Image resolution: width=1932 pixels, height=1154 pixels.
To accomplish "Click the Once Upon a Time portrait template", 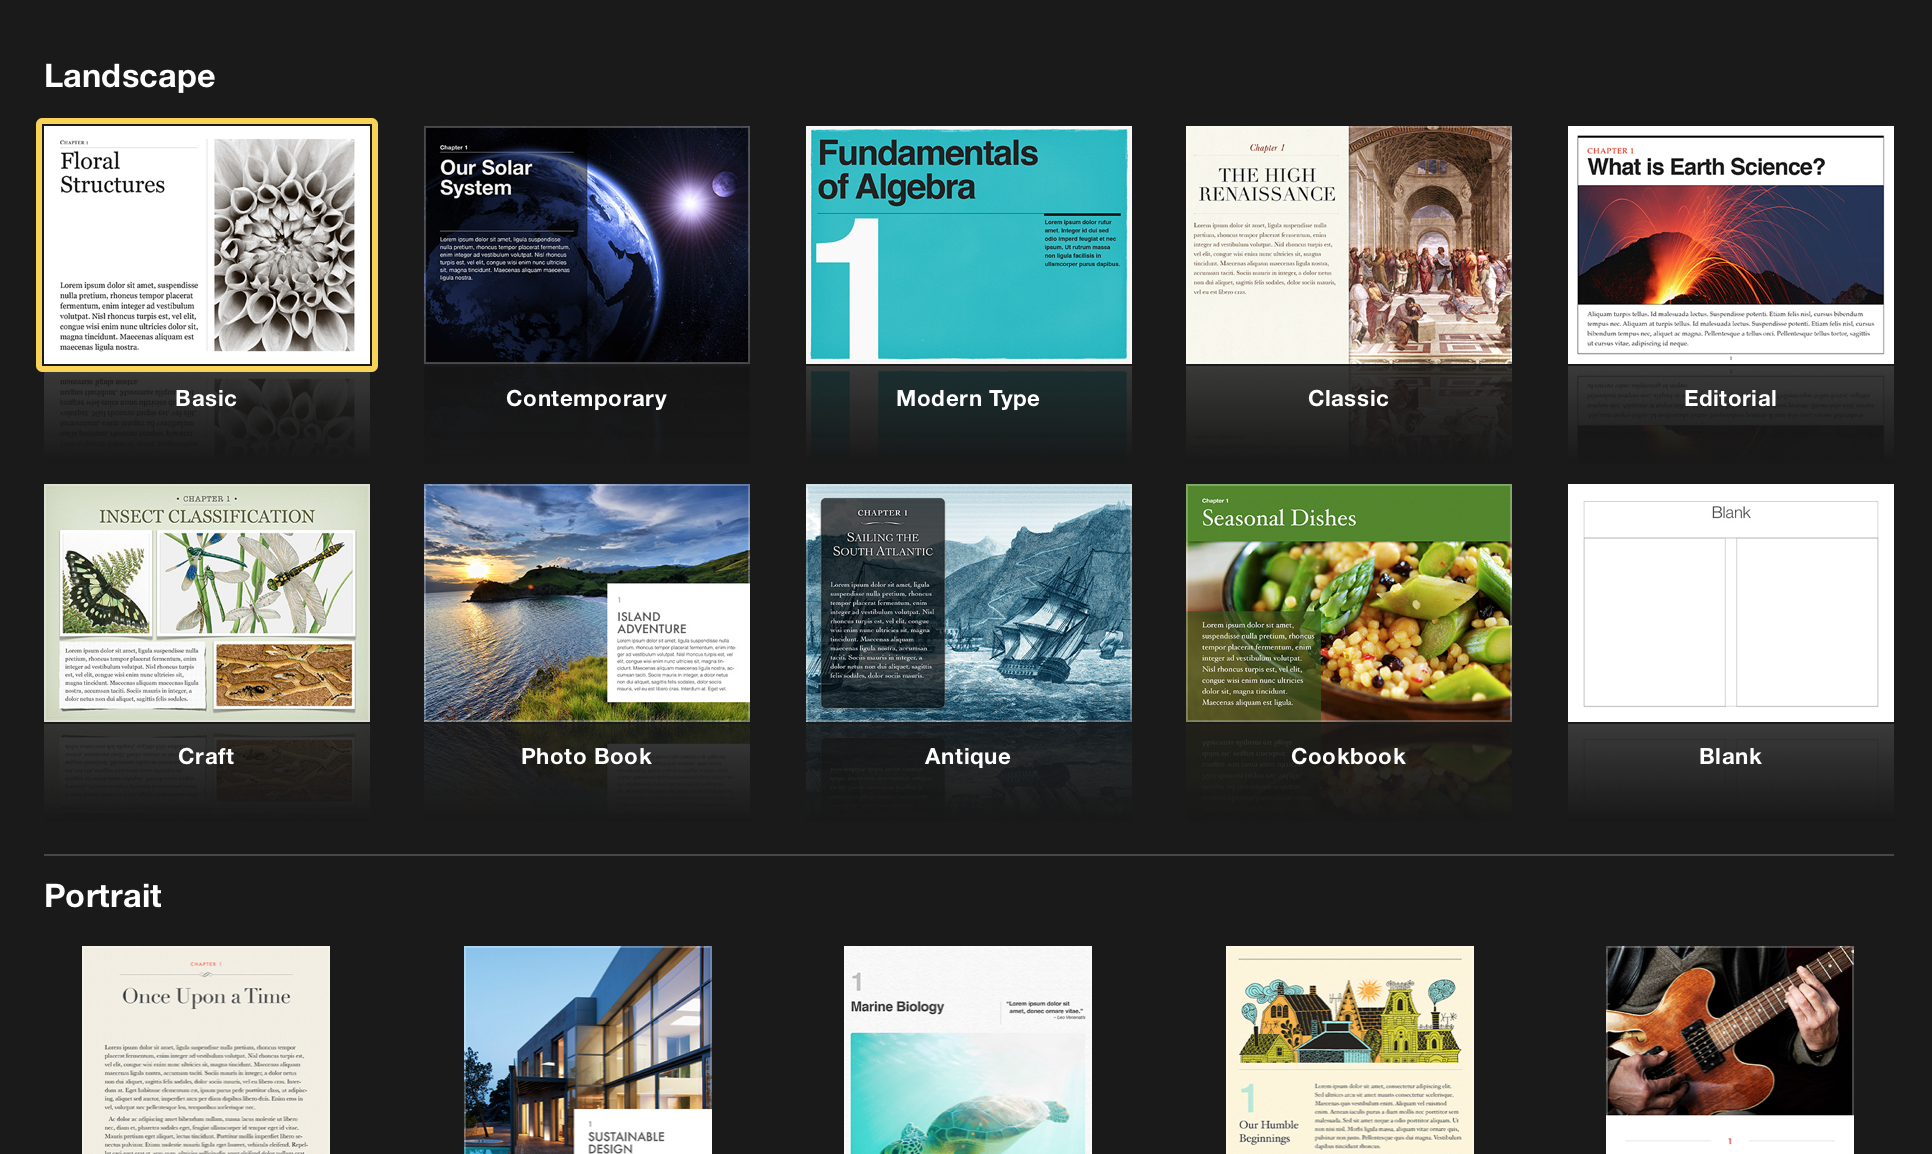I will tap(206, 1050).
